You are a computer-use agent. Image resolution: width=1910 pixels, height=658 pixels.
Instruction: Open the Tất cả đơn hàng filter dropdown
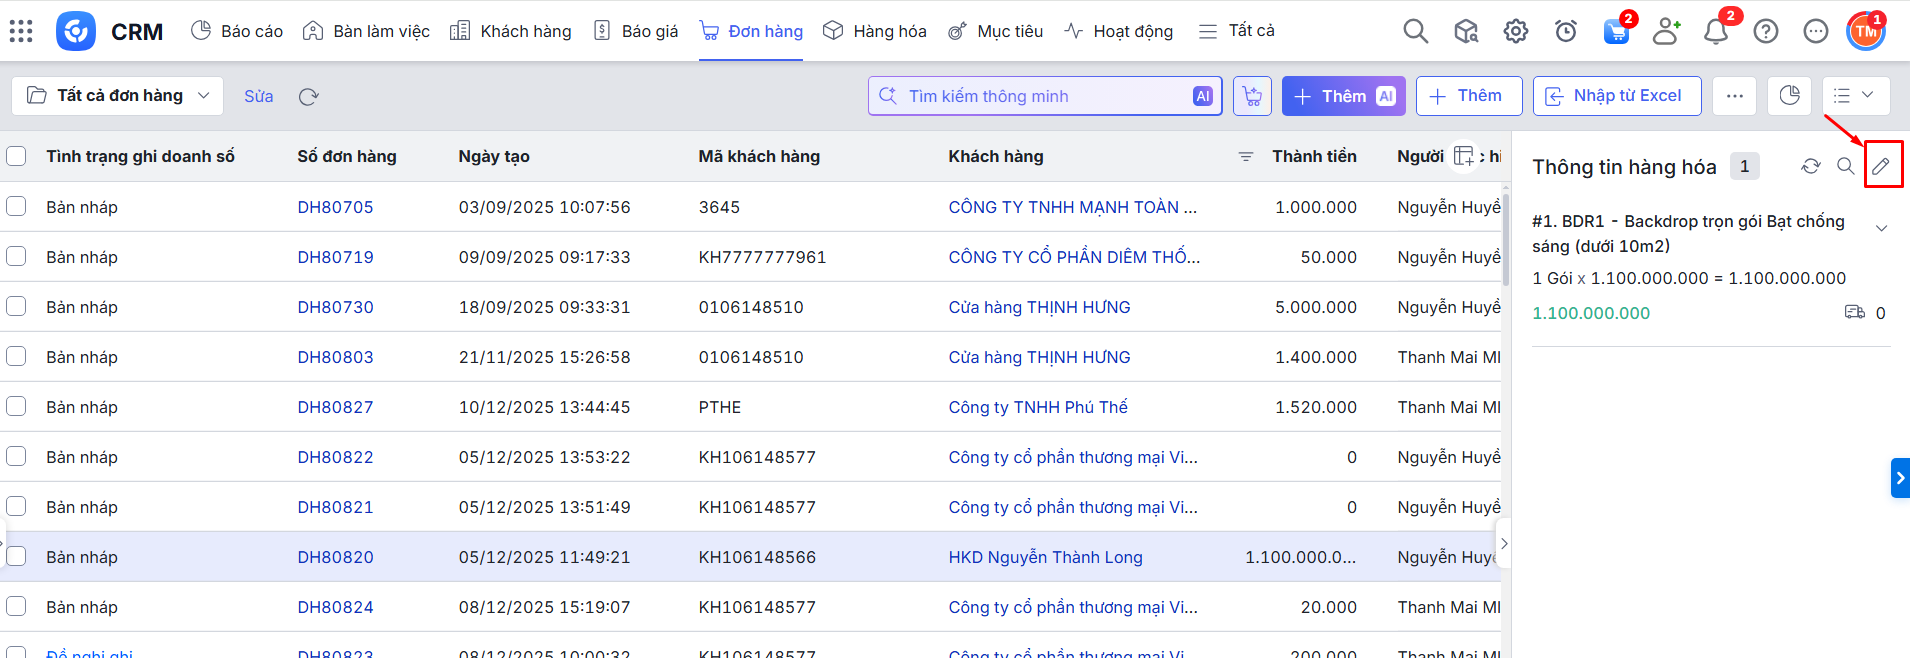pyautogui.click(x=118, y=96)
